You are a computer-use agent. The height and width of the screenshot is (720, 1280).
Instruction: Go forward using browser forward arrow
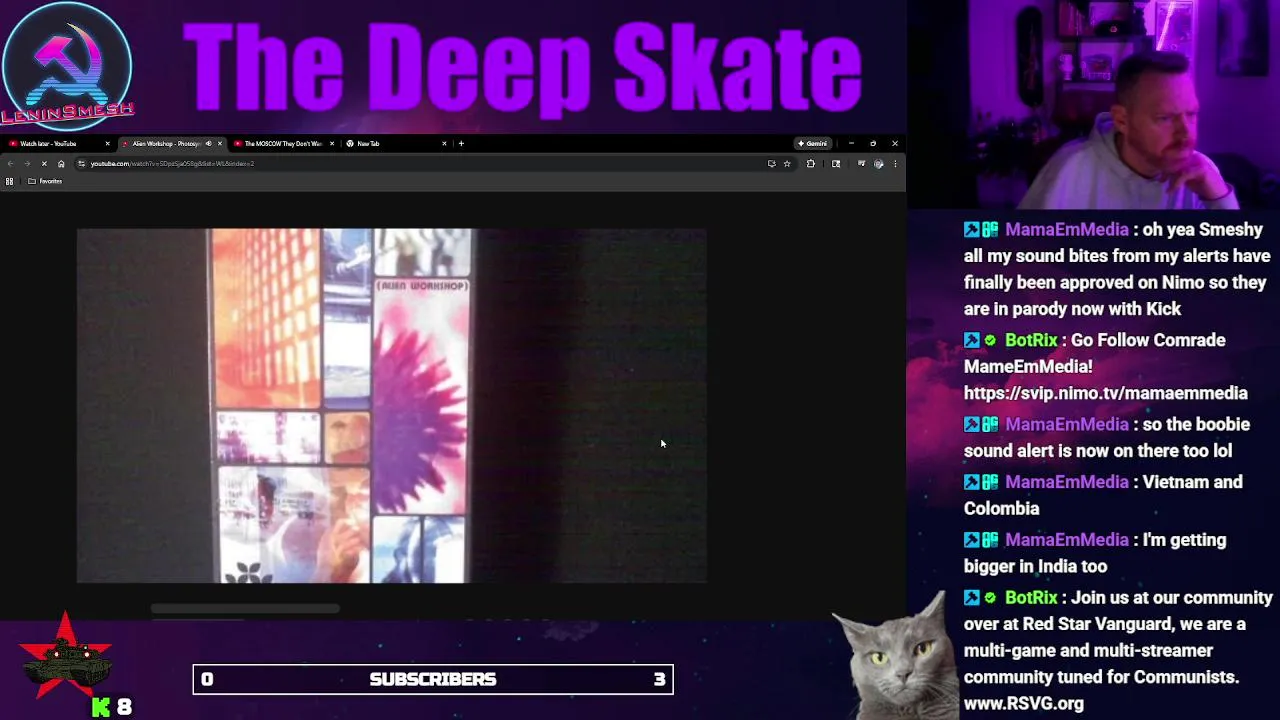pos(27,164)
